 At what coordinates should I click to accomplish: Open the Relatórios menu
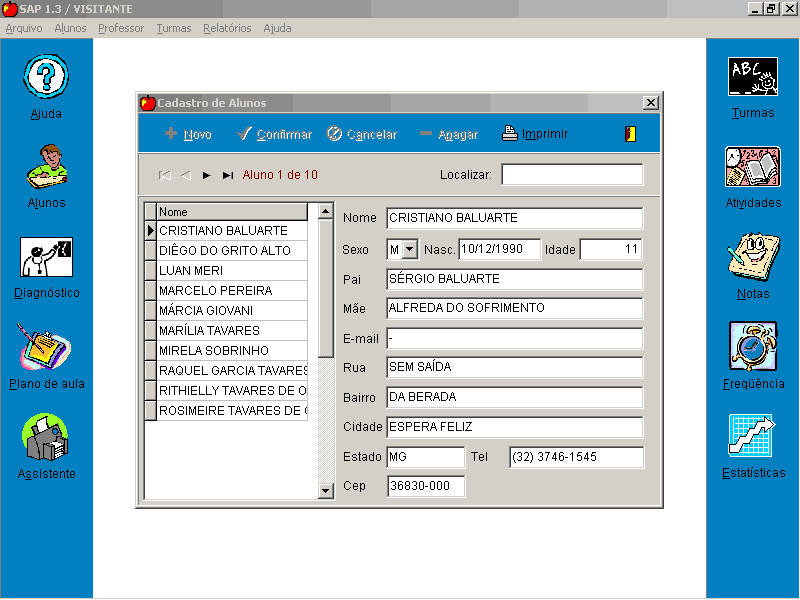(x=227, y=28)
